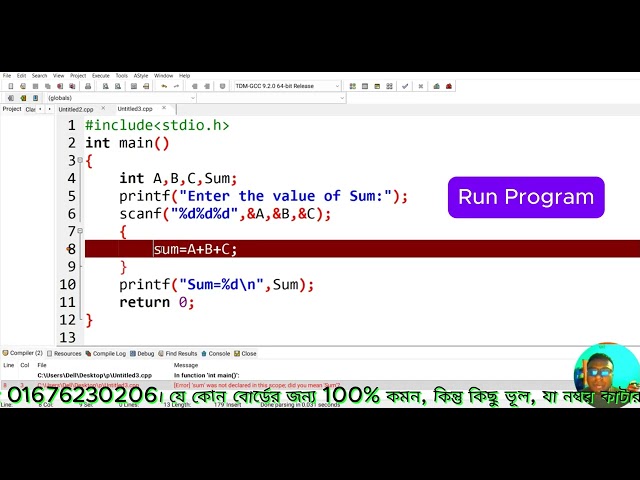
Task: Click the Redo arrow icon
Action: pyautogui.click(x=176, y=86)
